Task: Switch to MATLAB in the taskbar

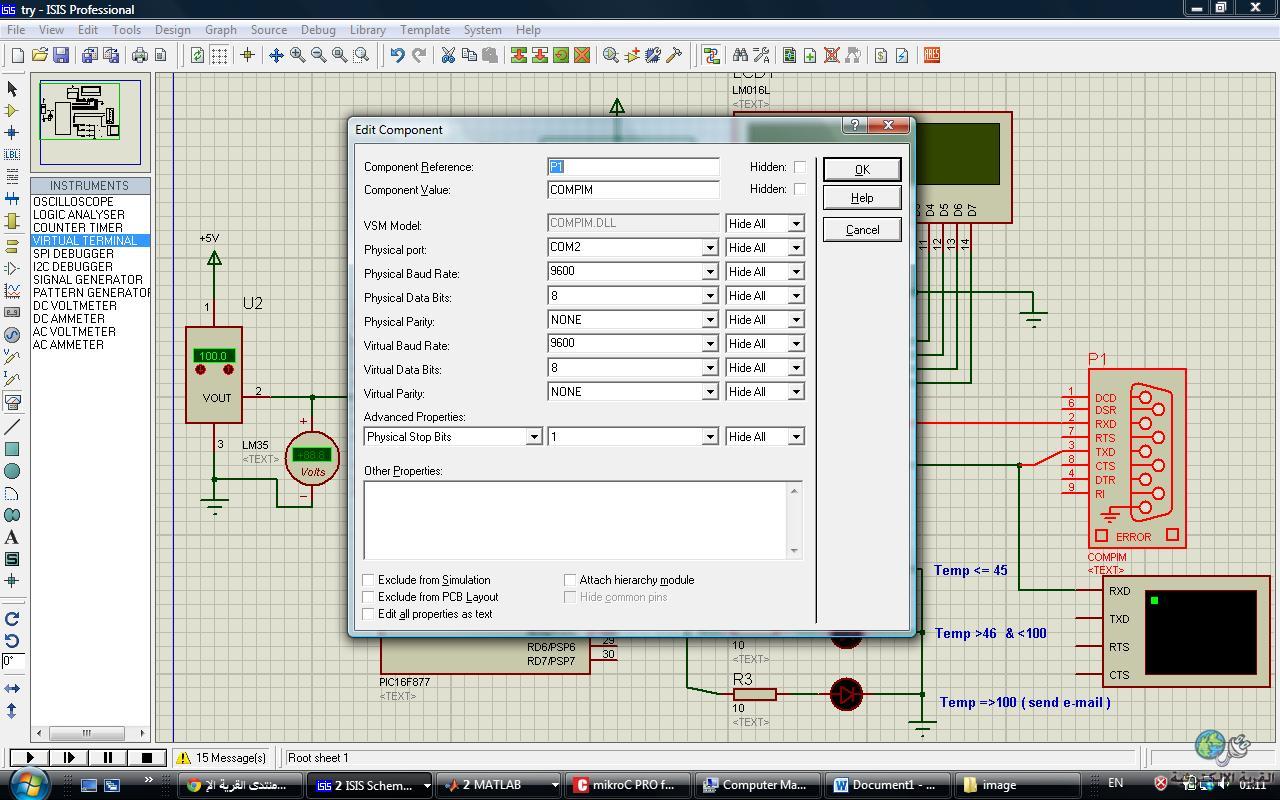Action: [497, 785]
